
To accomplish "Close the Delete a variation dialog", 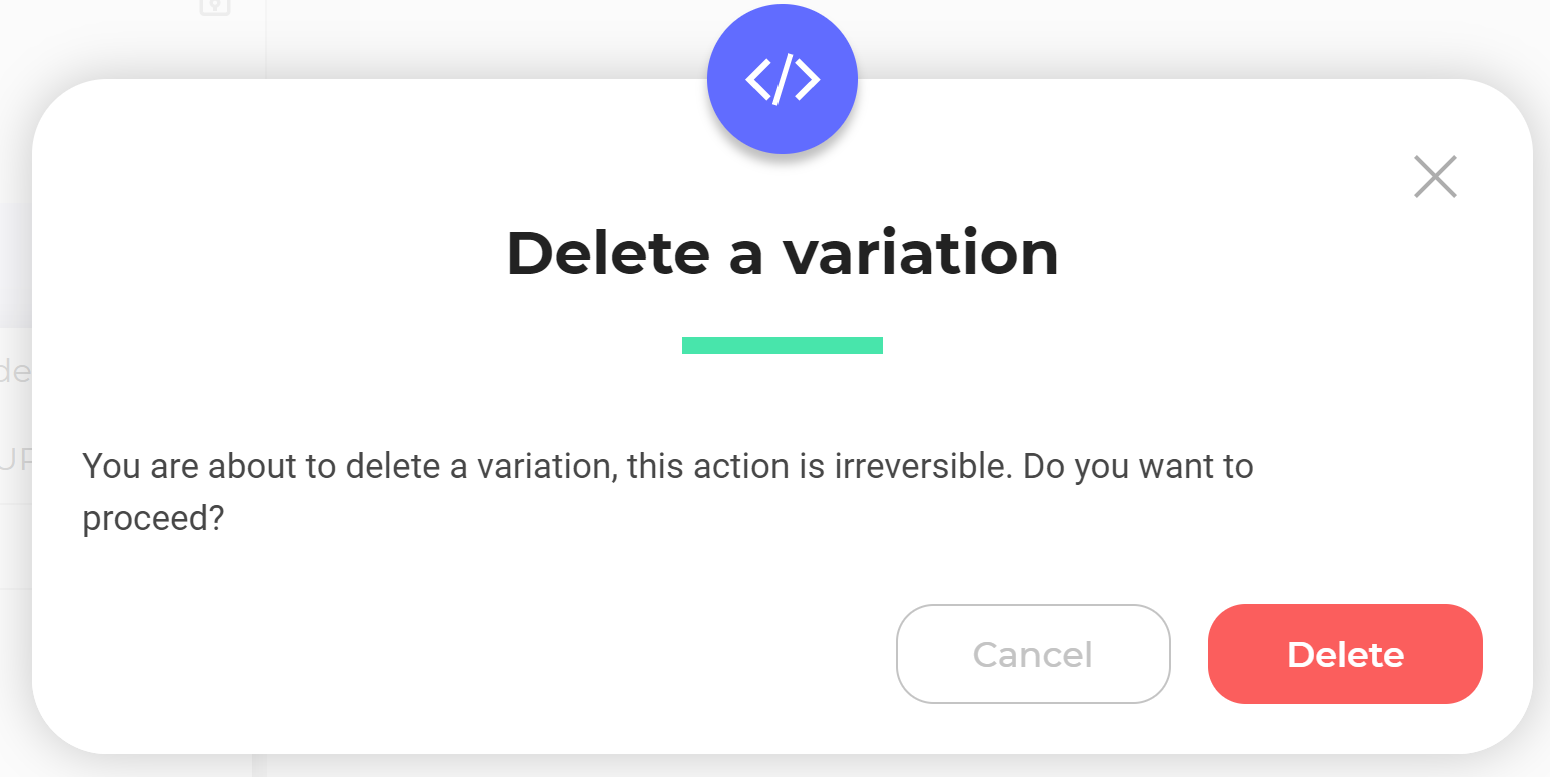I will pos(1435,177).
